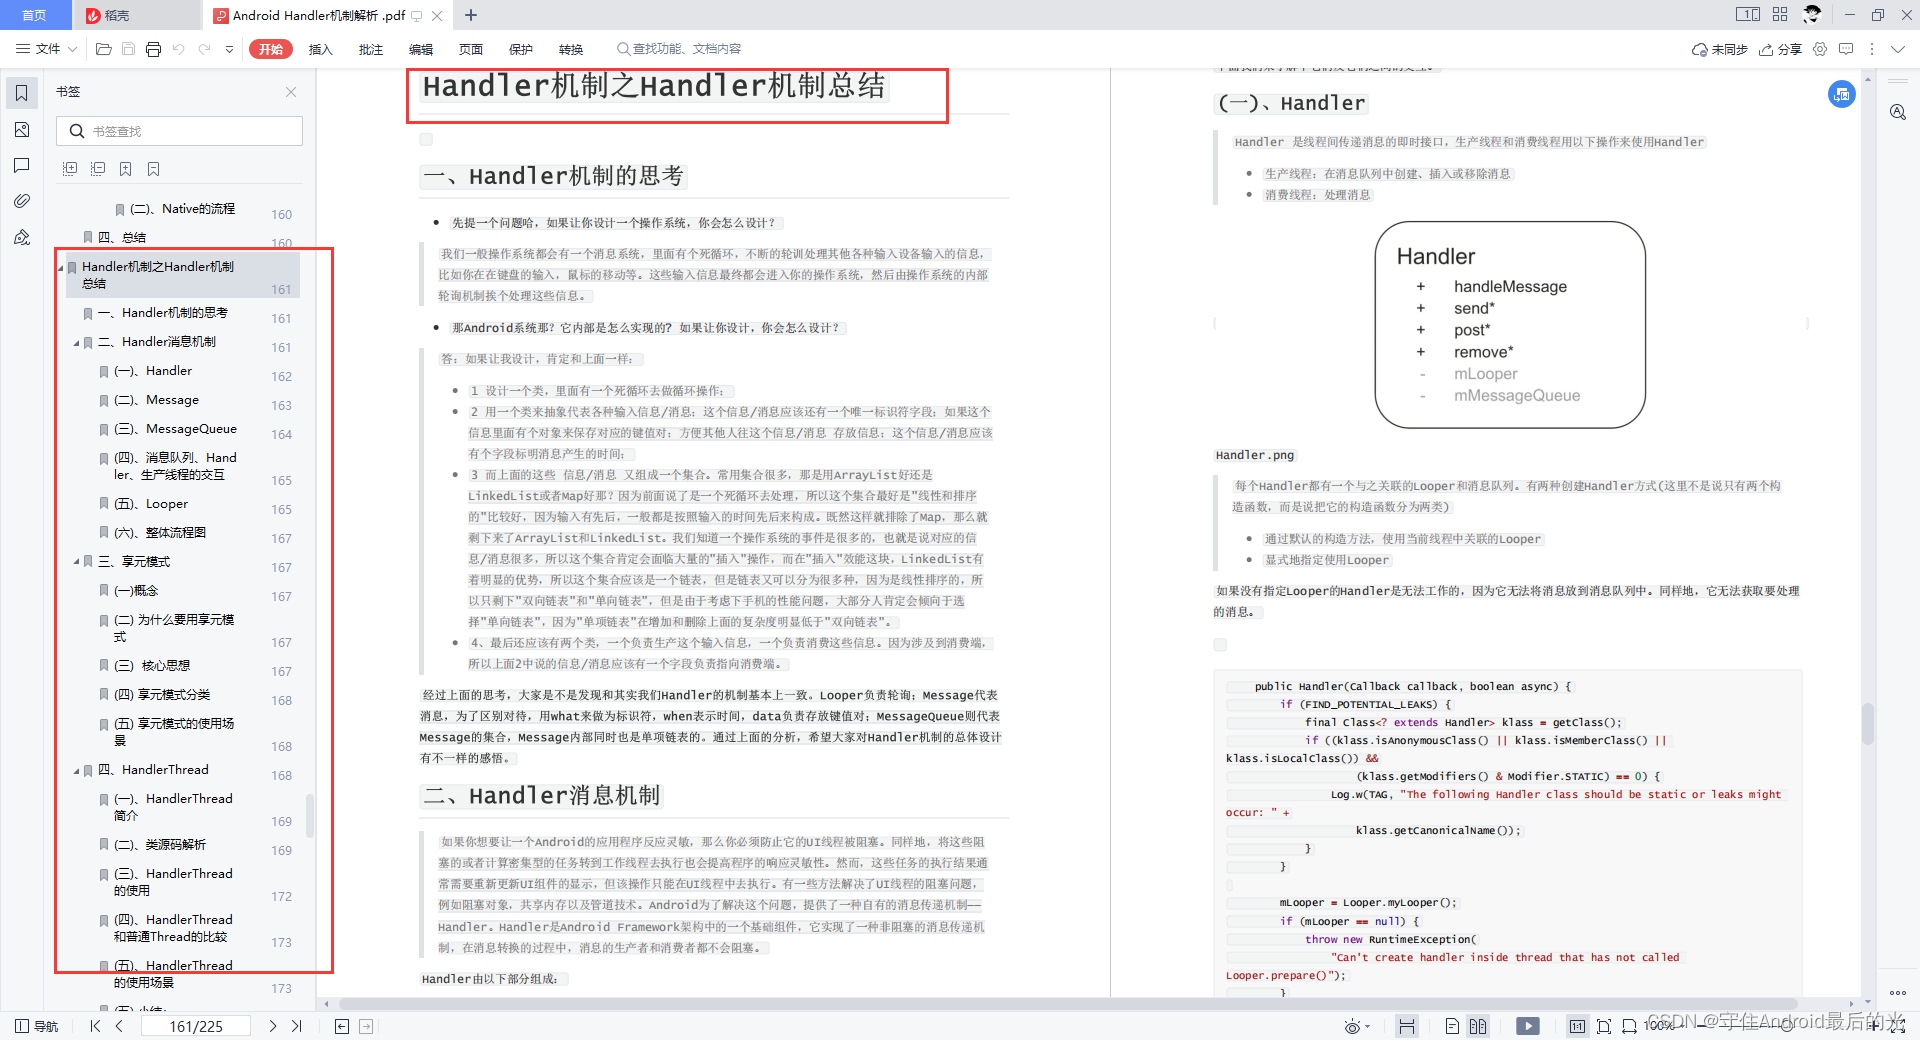Go to previous page arrow in status bar
Viewport: 1920px width, 1040px height.
tap(119, 1026)
